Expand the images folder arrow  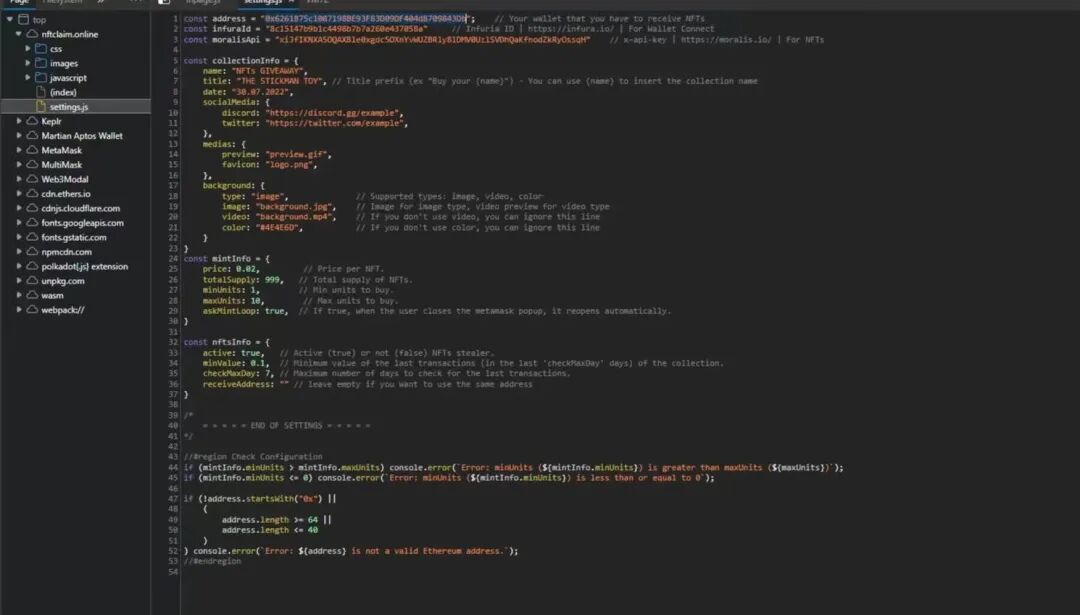[x=28, y=63]
